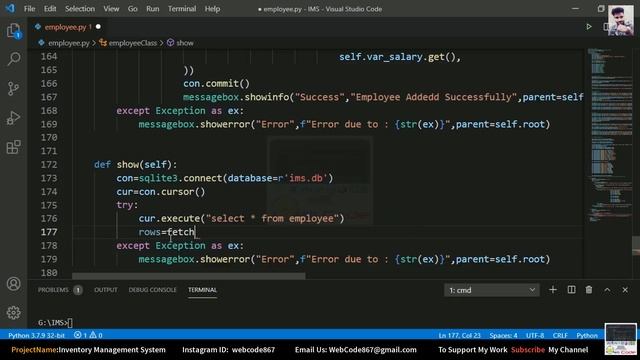Click CRLF end-of-line setting
This screenshot has height=360, width=640.
pos(560,335)
